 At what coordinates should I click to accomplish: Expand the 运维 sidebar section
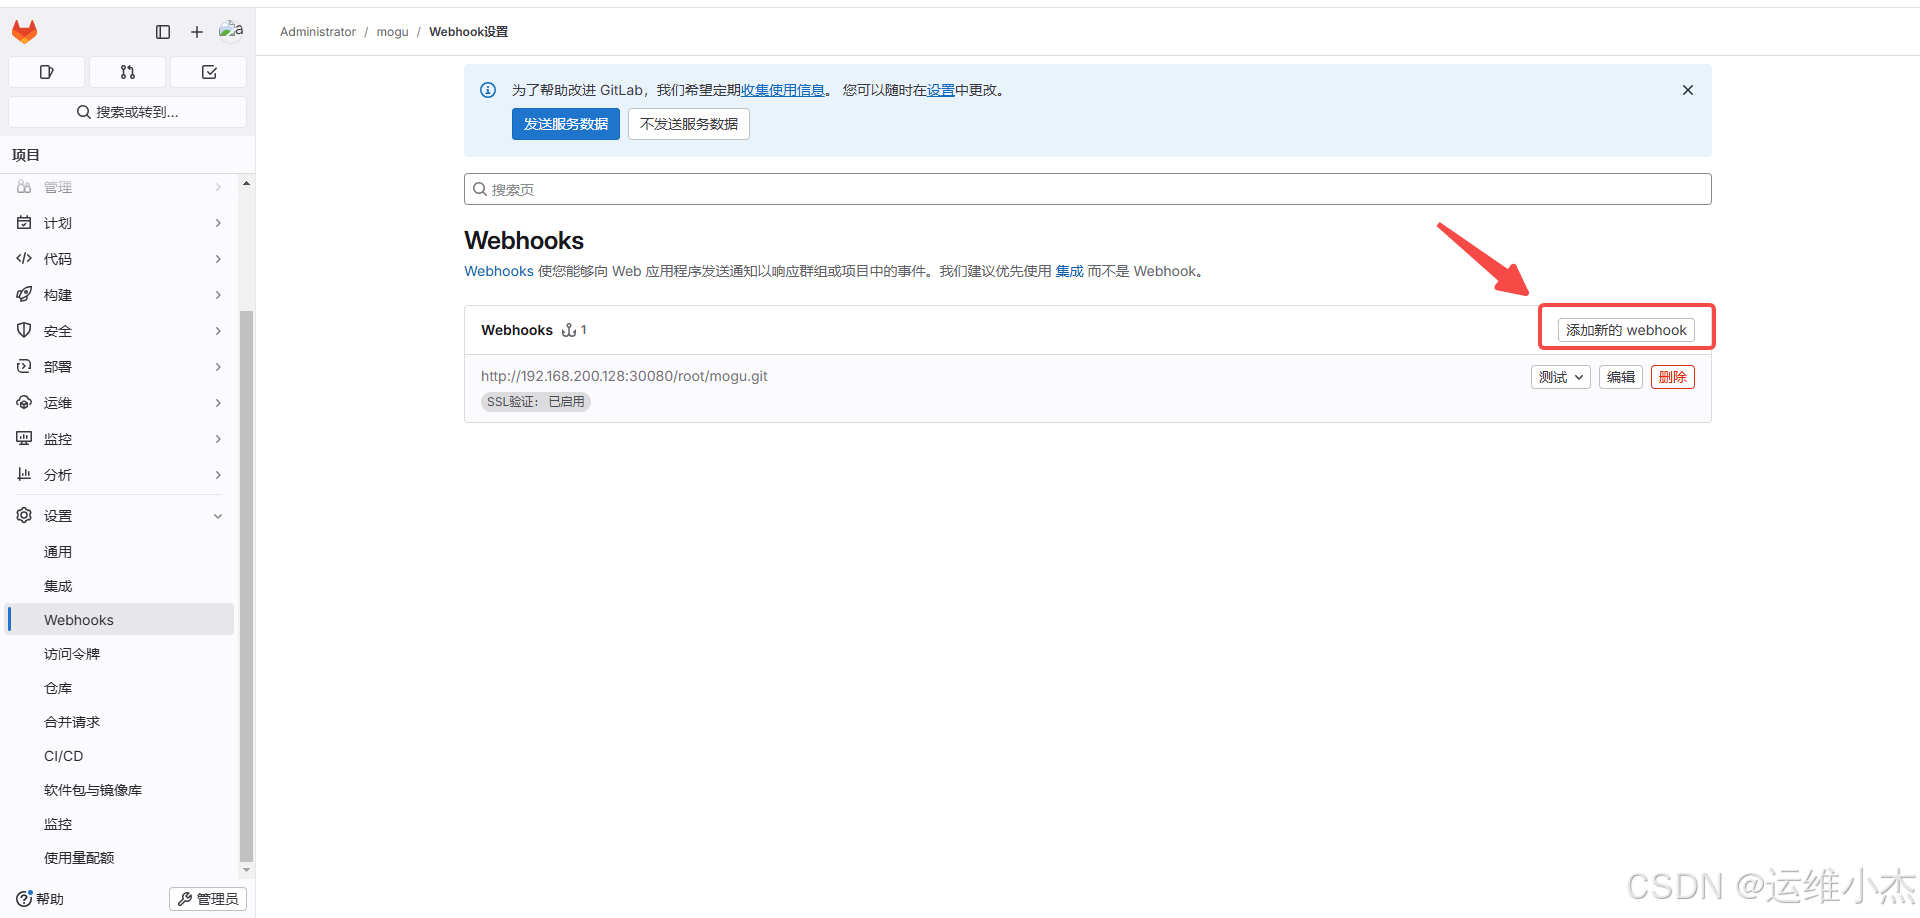(120, 403)
